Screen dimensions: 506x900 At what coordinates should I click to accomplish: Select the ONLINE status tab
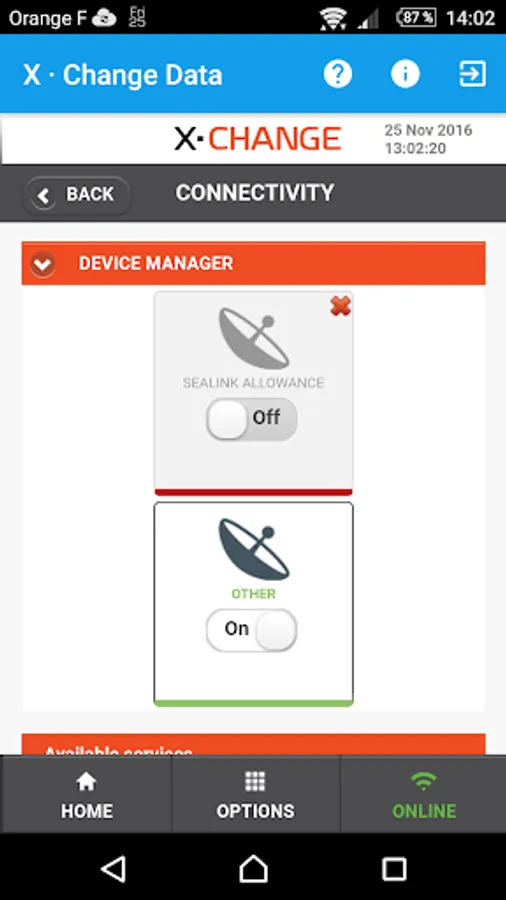click(x=423, y=794)
